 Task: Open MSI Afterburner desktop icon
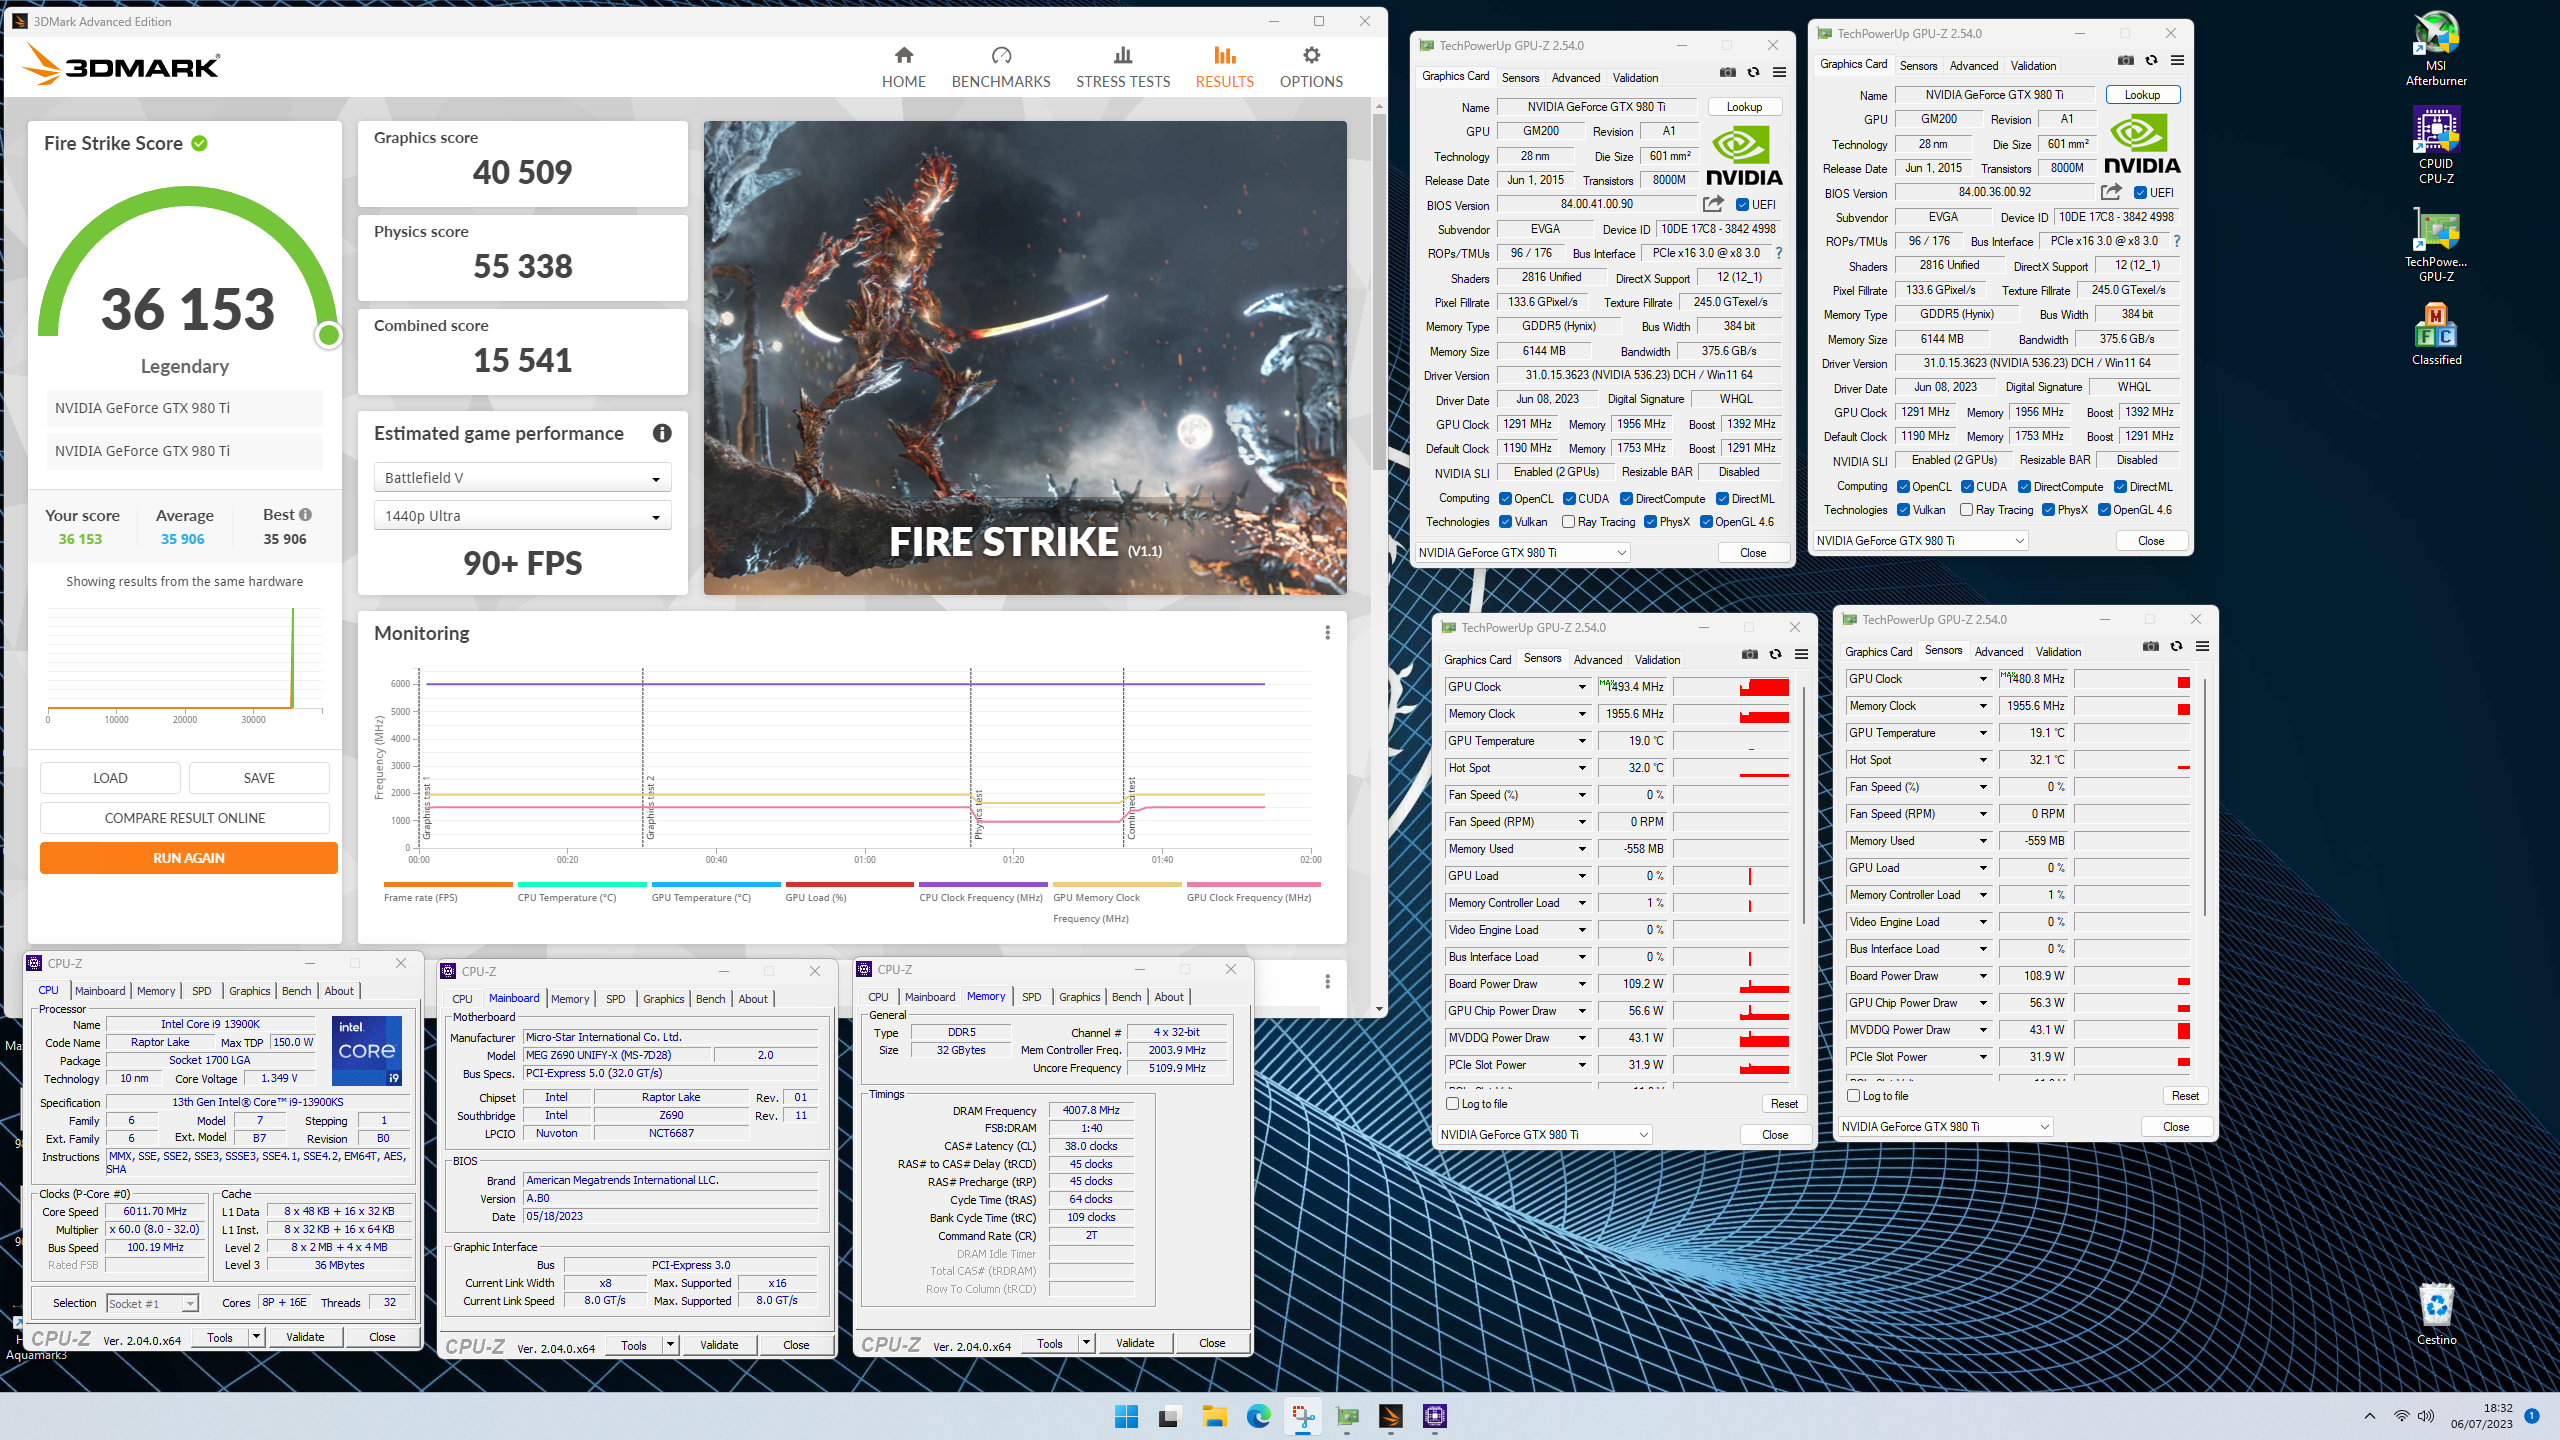pos(2436,50)
